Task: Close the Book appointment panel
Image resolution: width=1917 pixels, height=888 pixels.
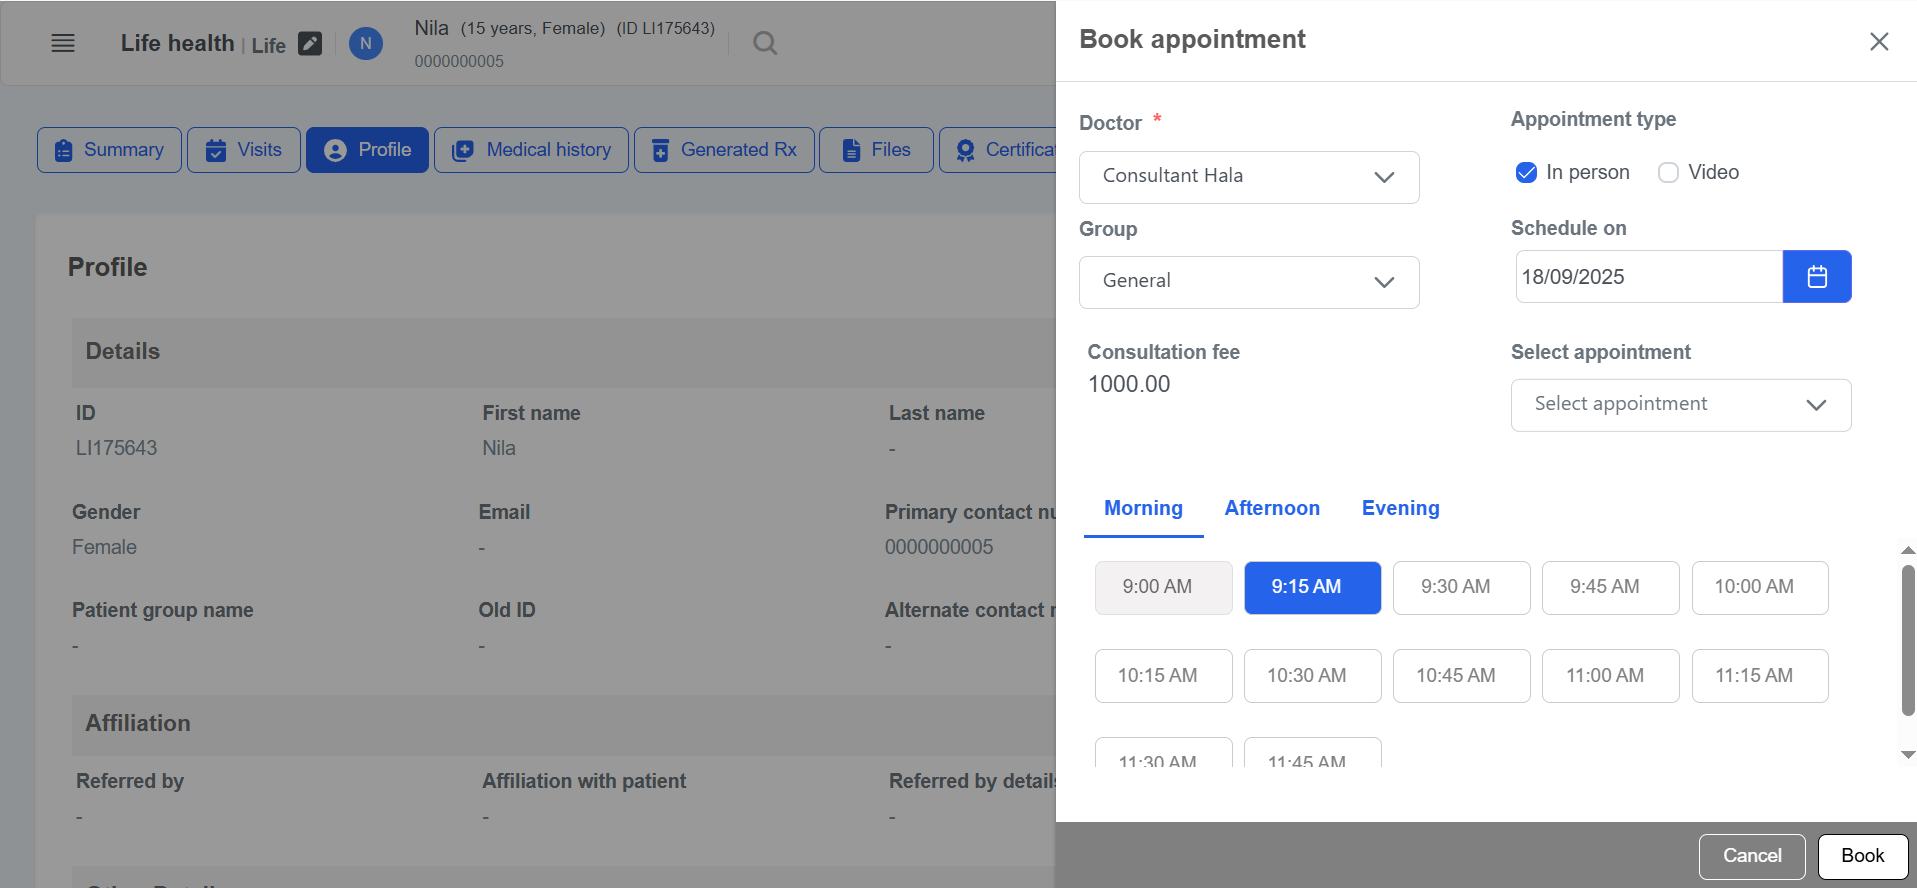Action: pyautogui.click(x=1879, y=41)
